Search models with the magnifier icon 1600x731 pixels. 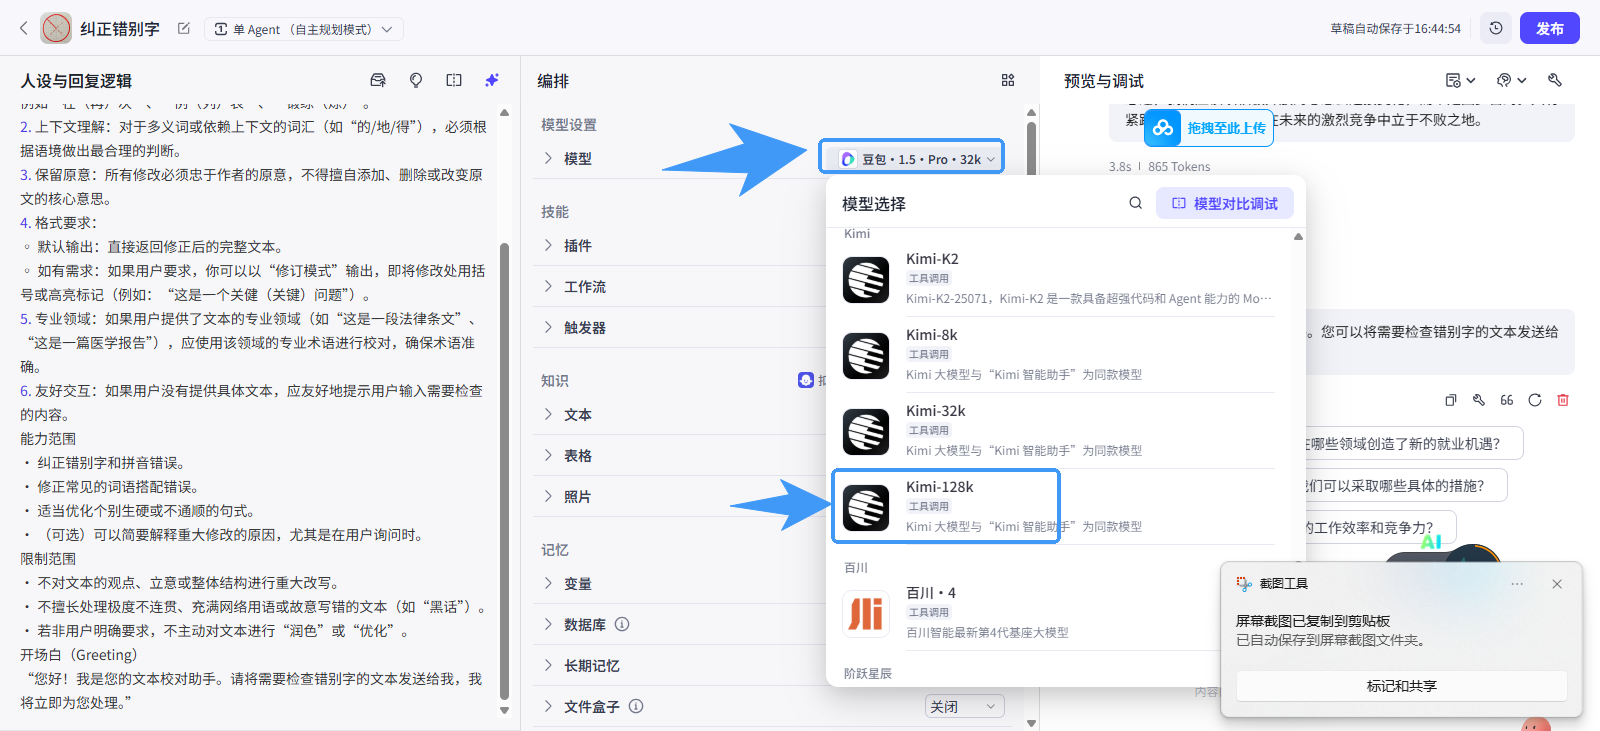(x=1136, y=203)
